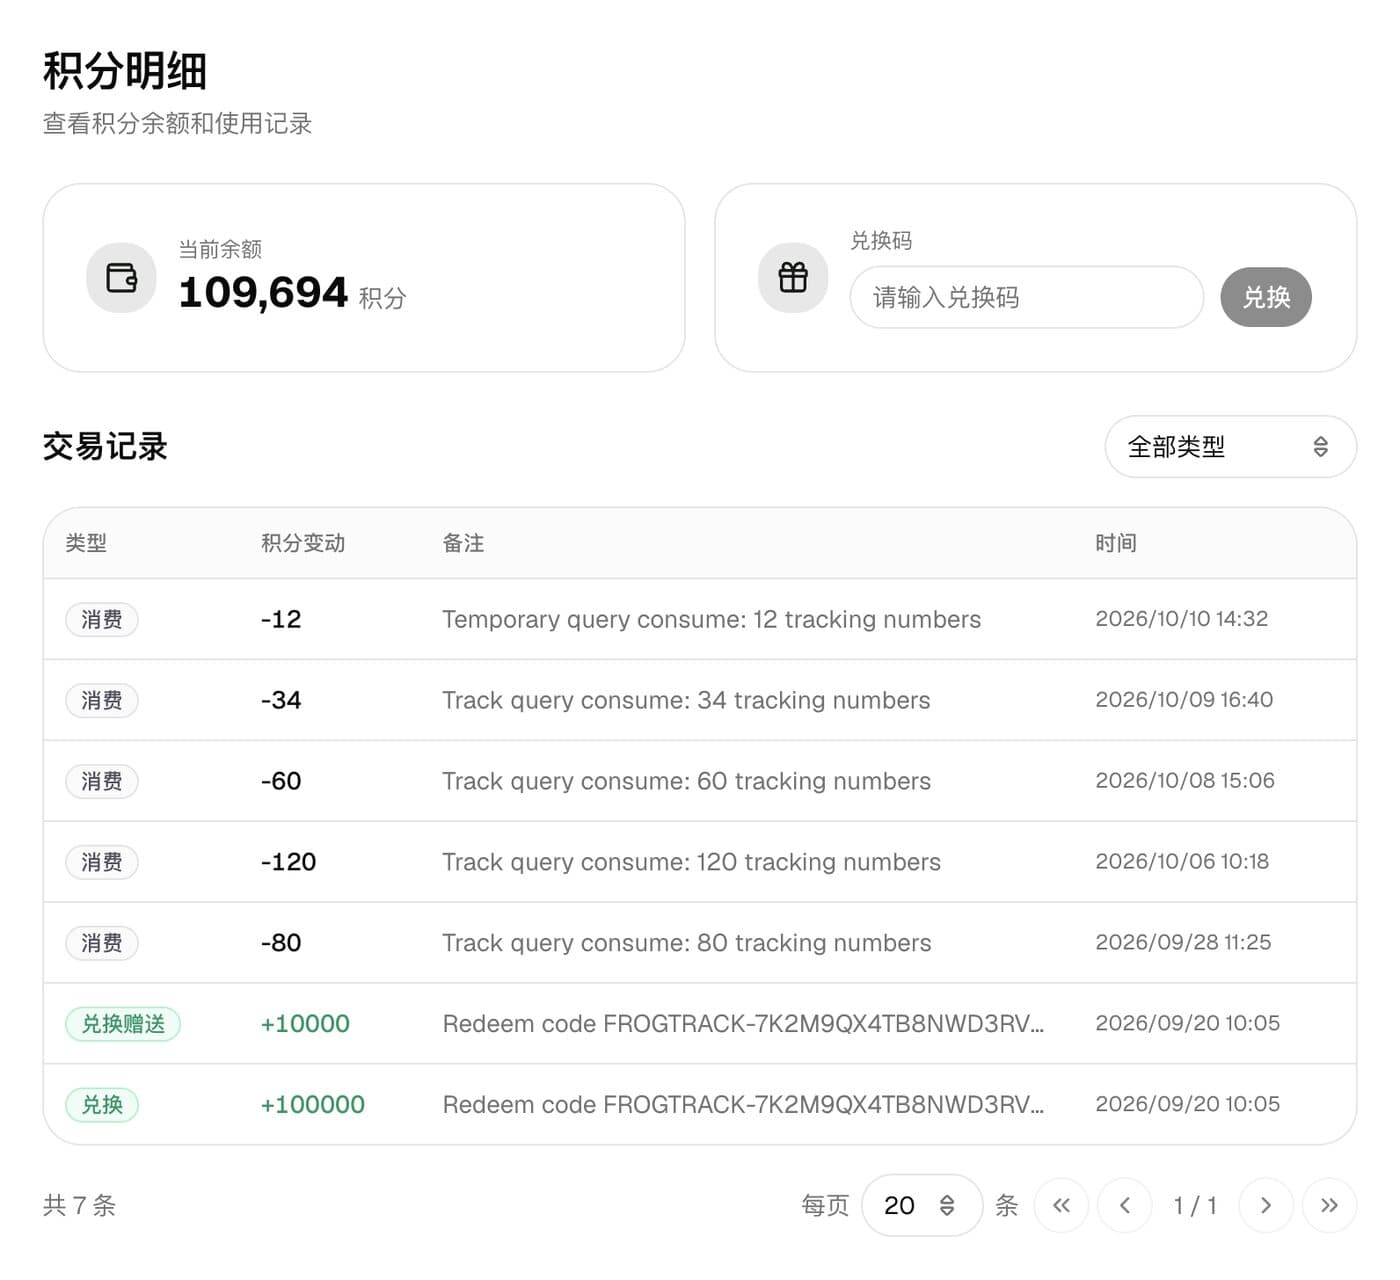Click Redeem code note in +10000 row

pyautogui.click(x=743, y=1024)
